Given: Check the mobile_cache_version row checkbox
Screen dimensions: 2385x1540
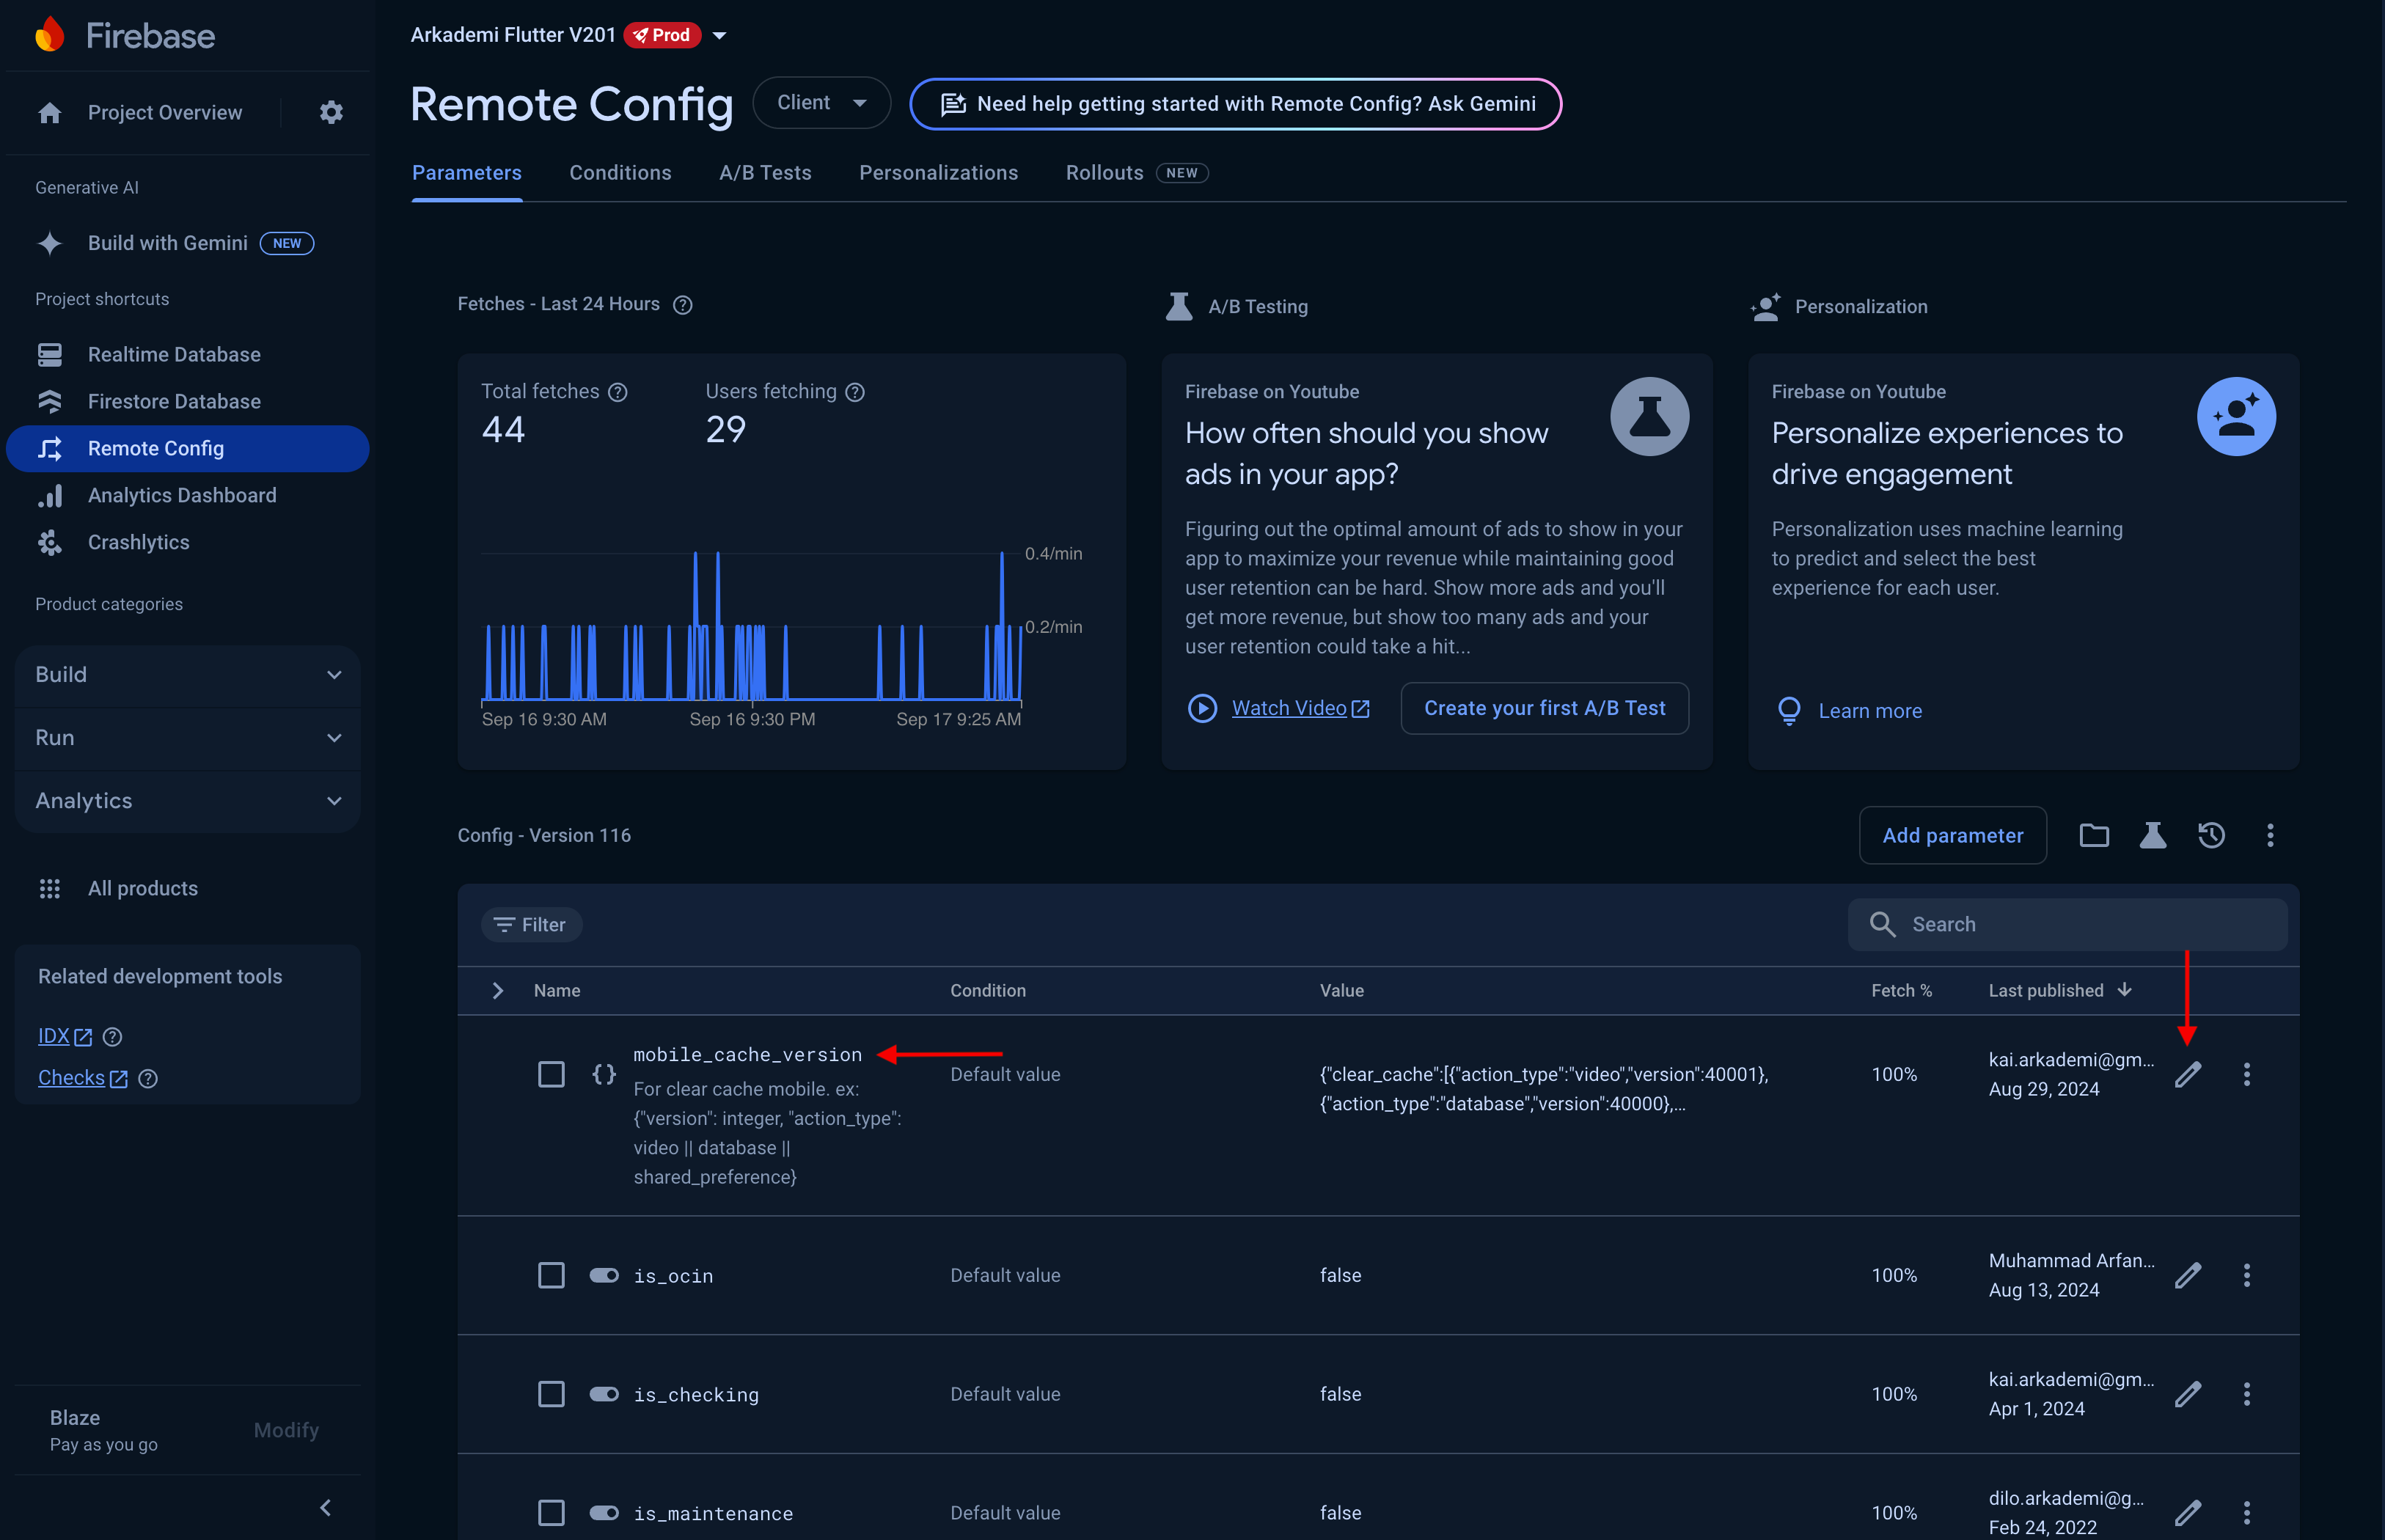Looking at the screenshot, I should pyautogui.click(x=551, y=1073).
